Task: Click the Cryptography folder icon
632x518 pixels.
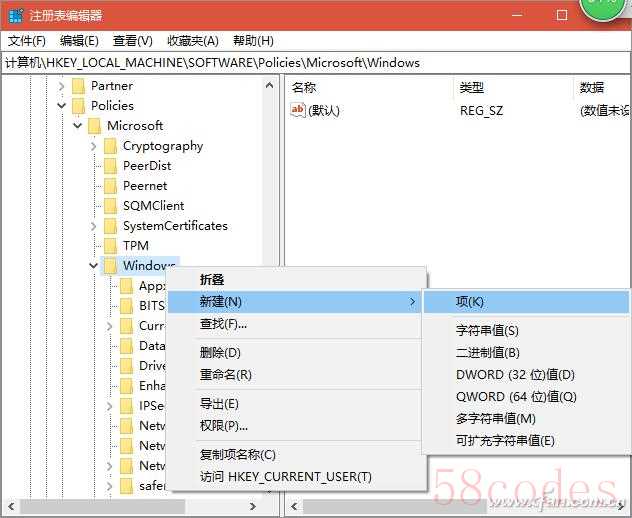Action: coord(110,146)
